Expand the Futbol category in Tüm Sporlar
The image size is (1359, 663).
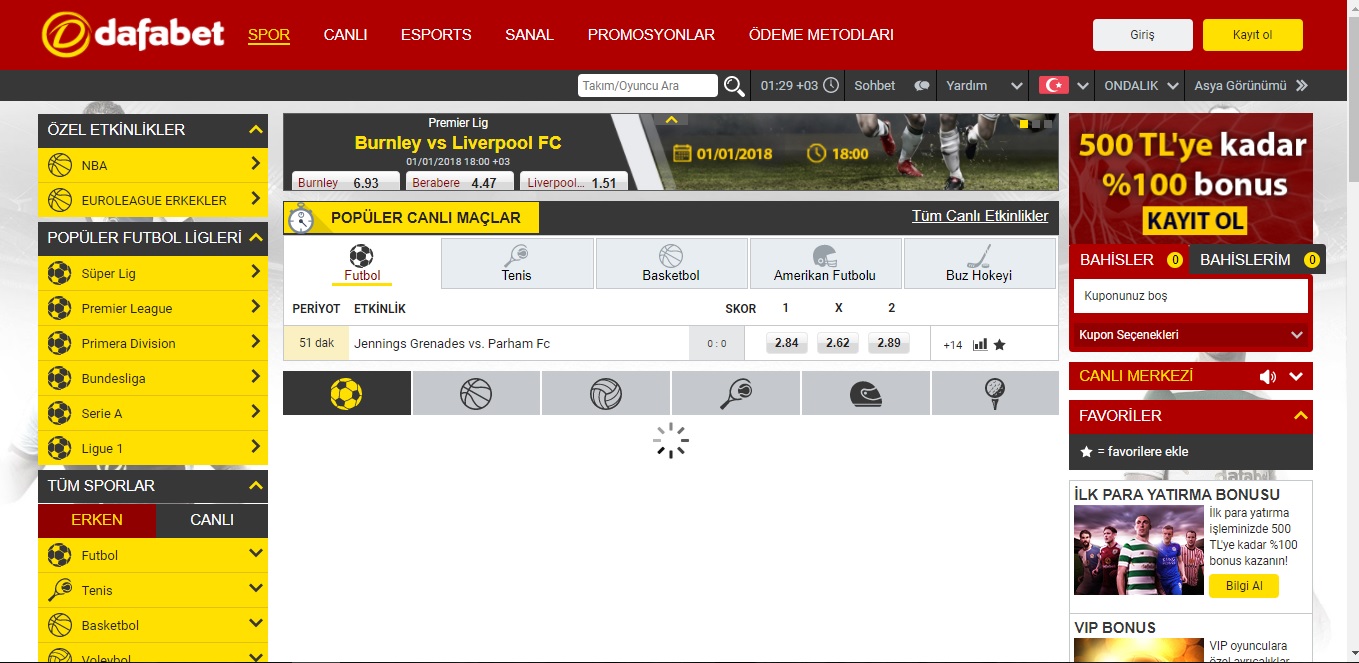pyautogui.click(x=256, y=554)
